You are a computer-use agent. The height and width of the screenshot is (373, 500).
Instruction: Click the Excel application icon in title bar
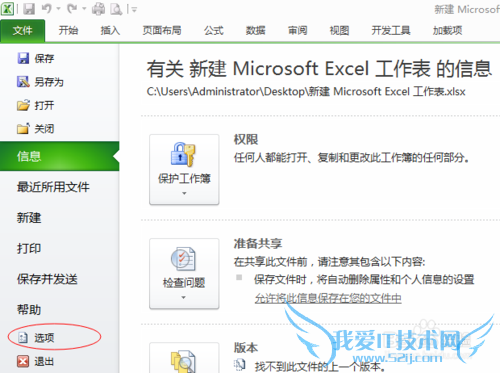pos(7,9)
